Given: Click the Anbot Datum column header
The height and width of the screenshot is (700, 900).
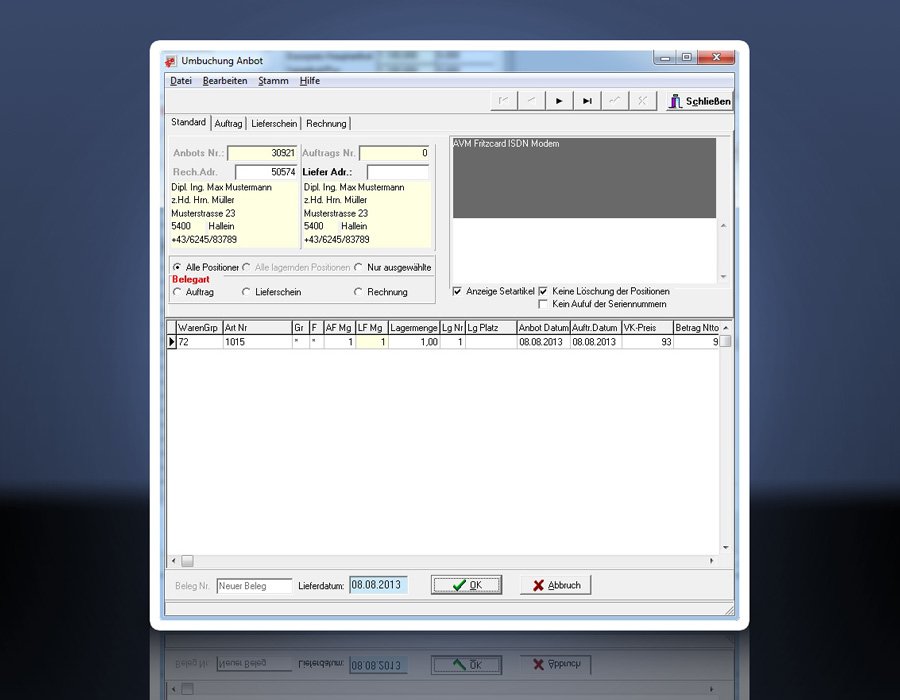Looking at the screenshot, I should coord(544,328).
